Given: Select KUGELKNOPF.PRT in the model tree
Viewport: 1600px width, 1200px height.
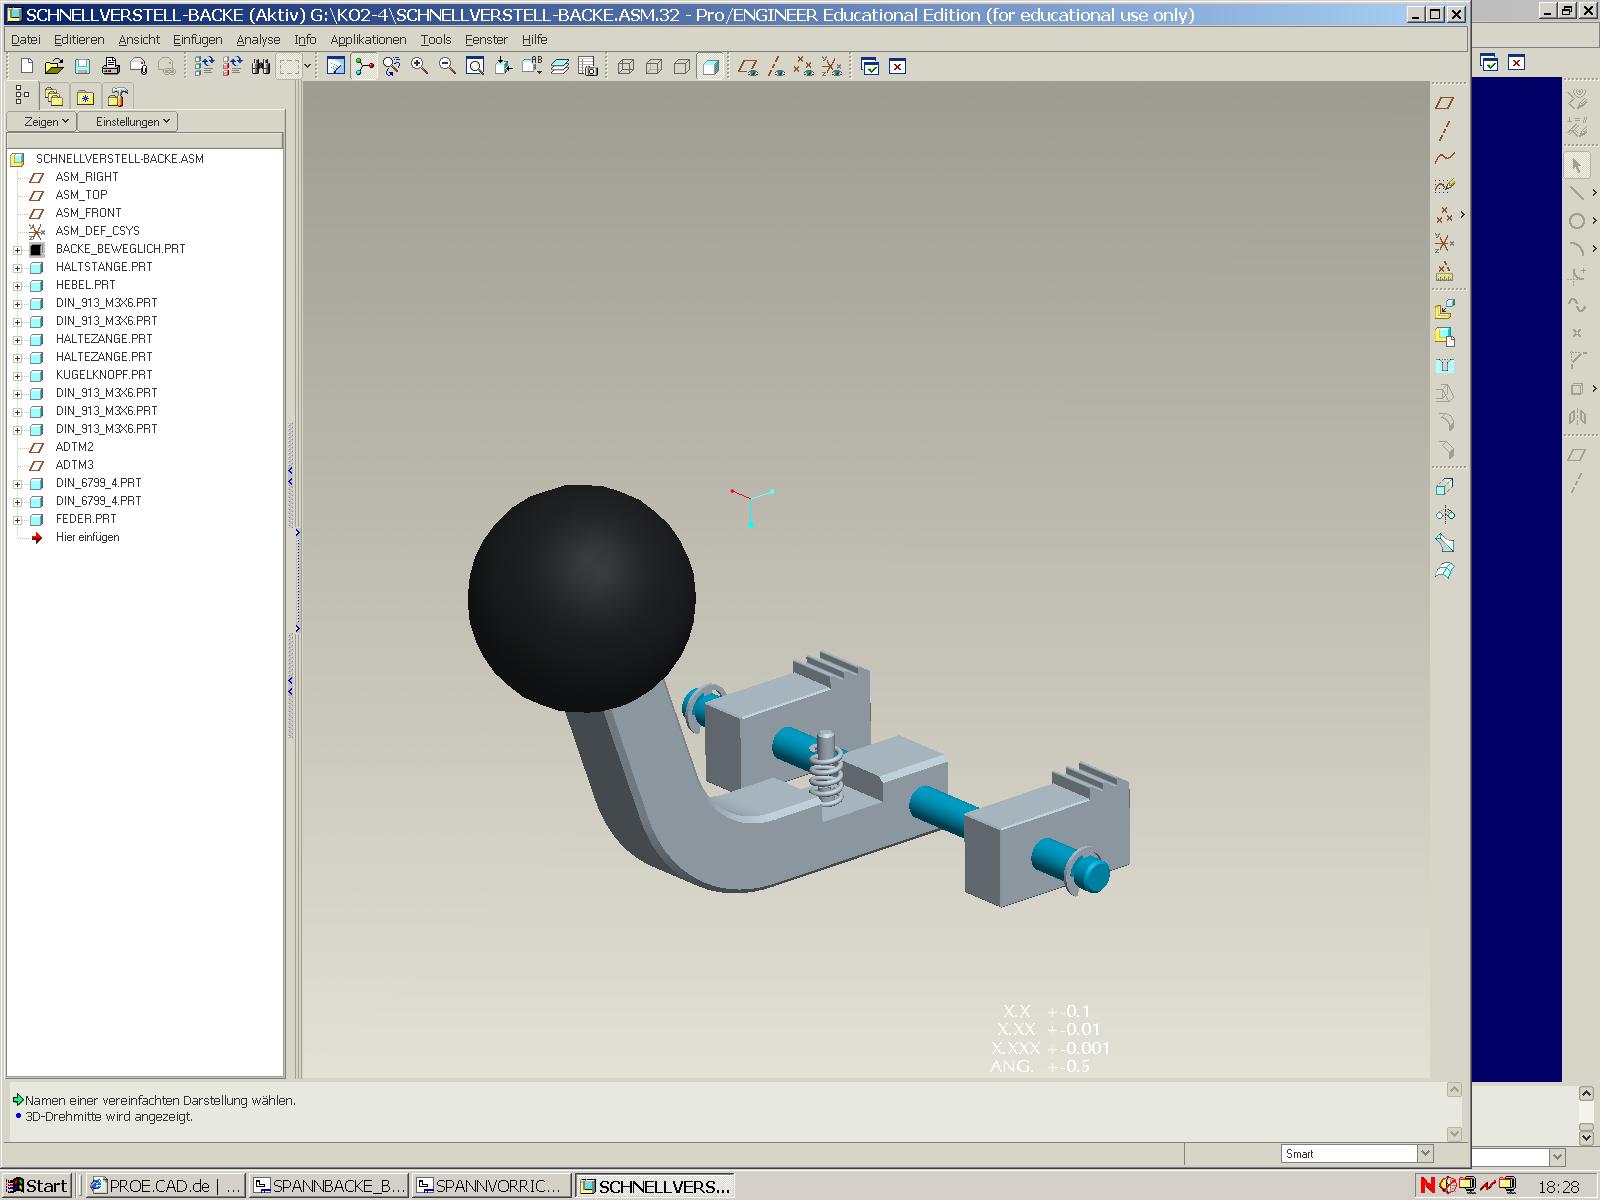Looking at the screenshot, I should 104,375.
